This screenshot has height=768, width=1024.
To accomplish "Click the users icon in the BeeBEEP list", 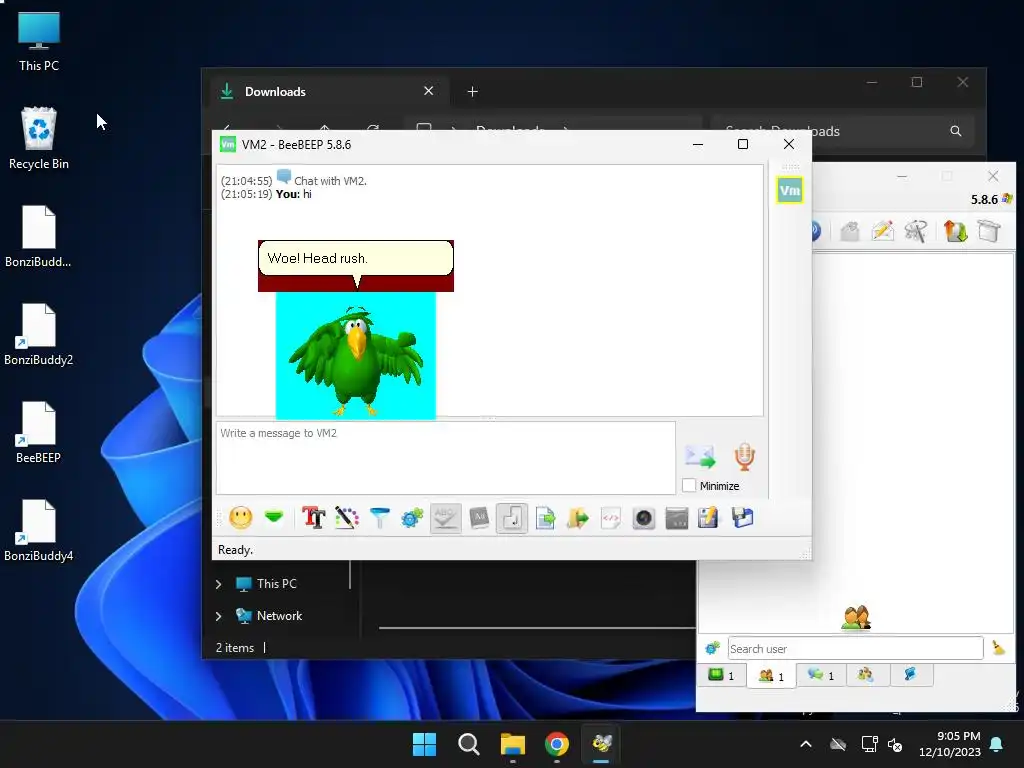I will tap(856, 617).
